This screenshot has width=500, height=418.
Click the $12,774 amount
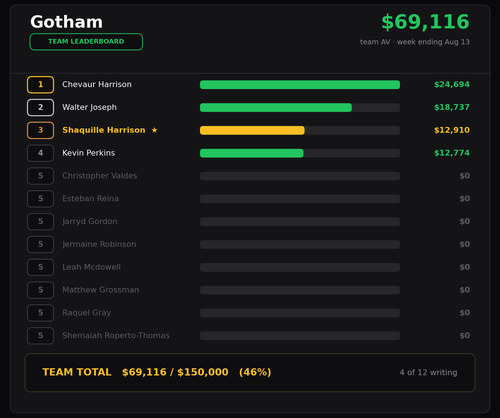point(452,153)
